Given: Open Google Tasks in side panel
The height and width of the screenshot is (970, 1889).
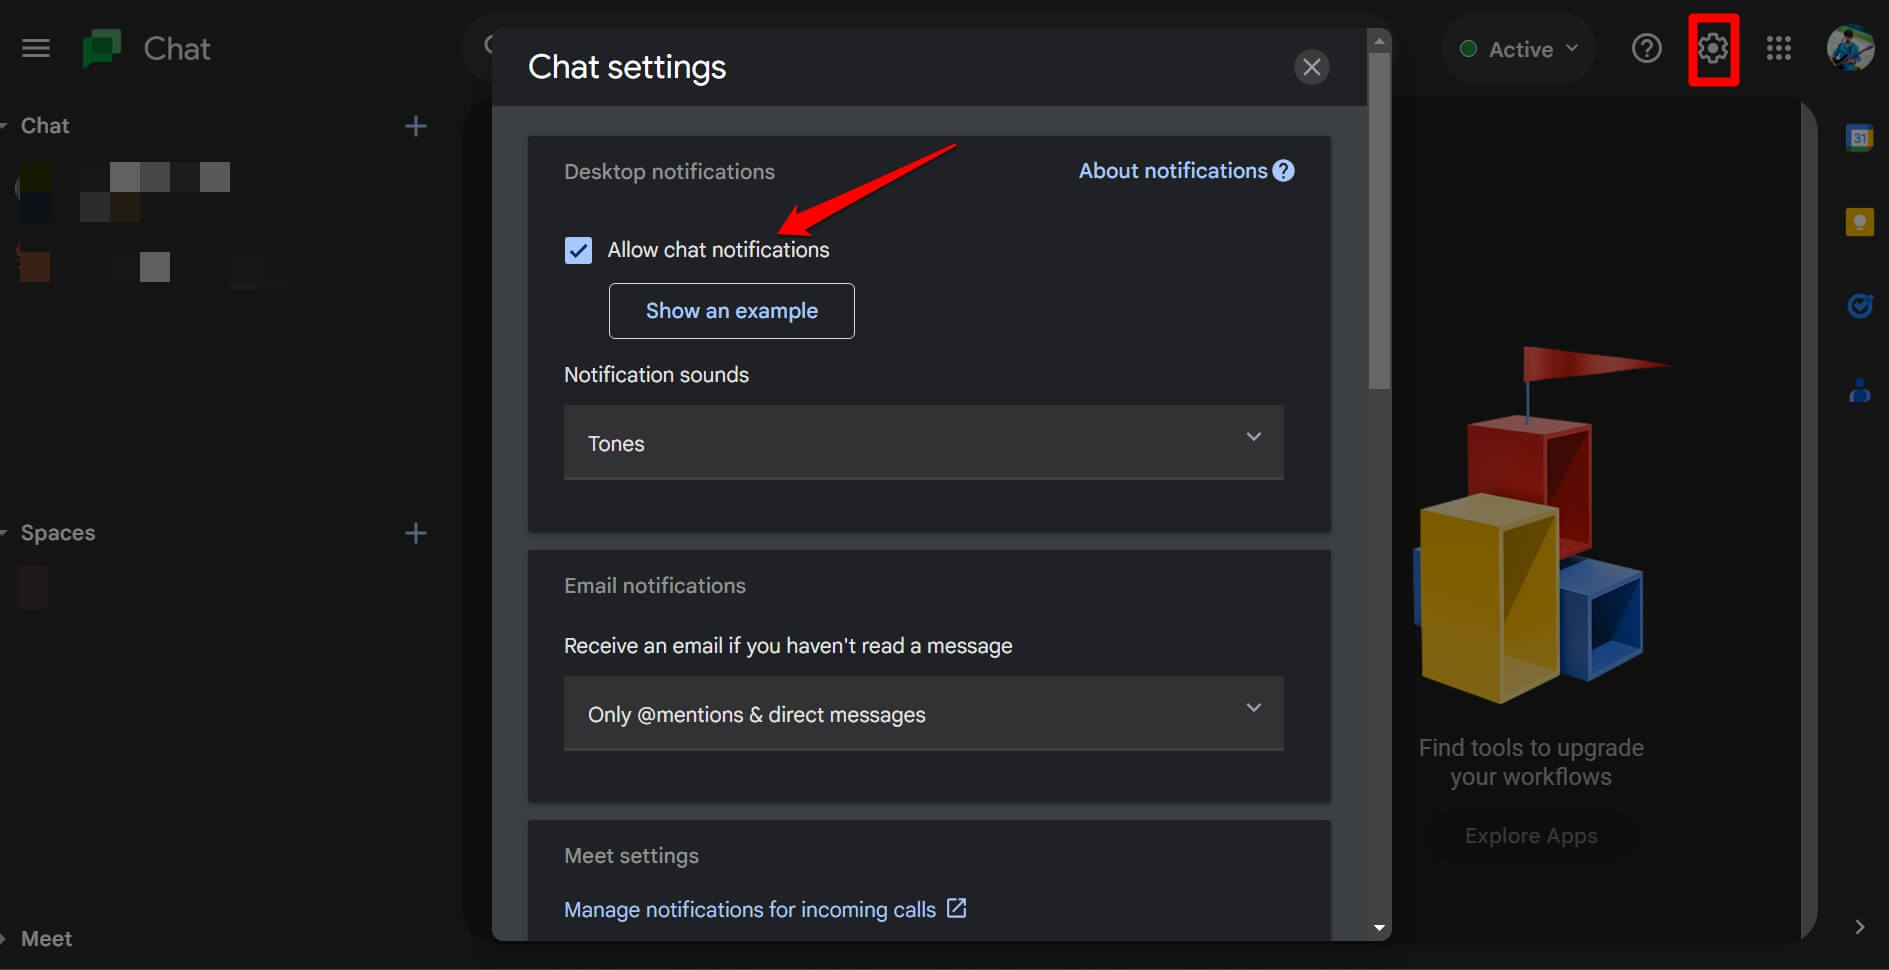Looking at the screenshot, I should (x=1860, y=306).
